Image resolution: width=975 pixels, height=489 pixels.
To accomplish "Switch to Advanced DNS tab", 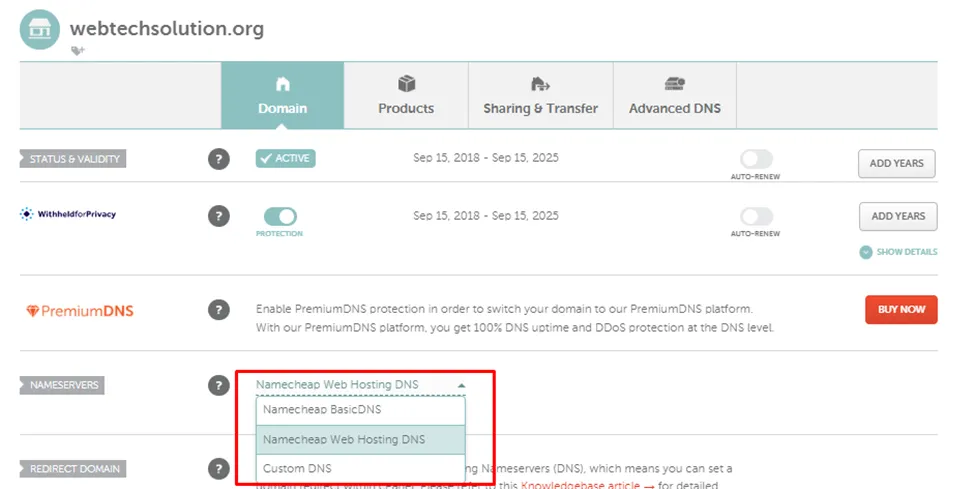I will [675, 95].
